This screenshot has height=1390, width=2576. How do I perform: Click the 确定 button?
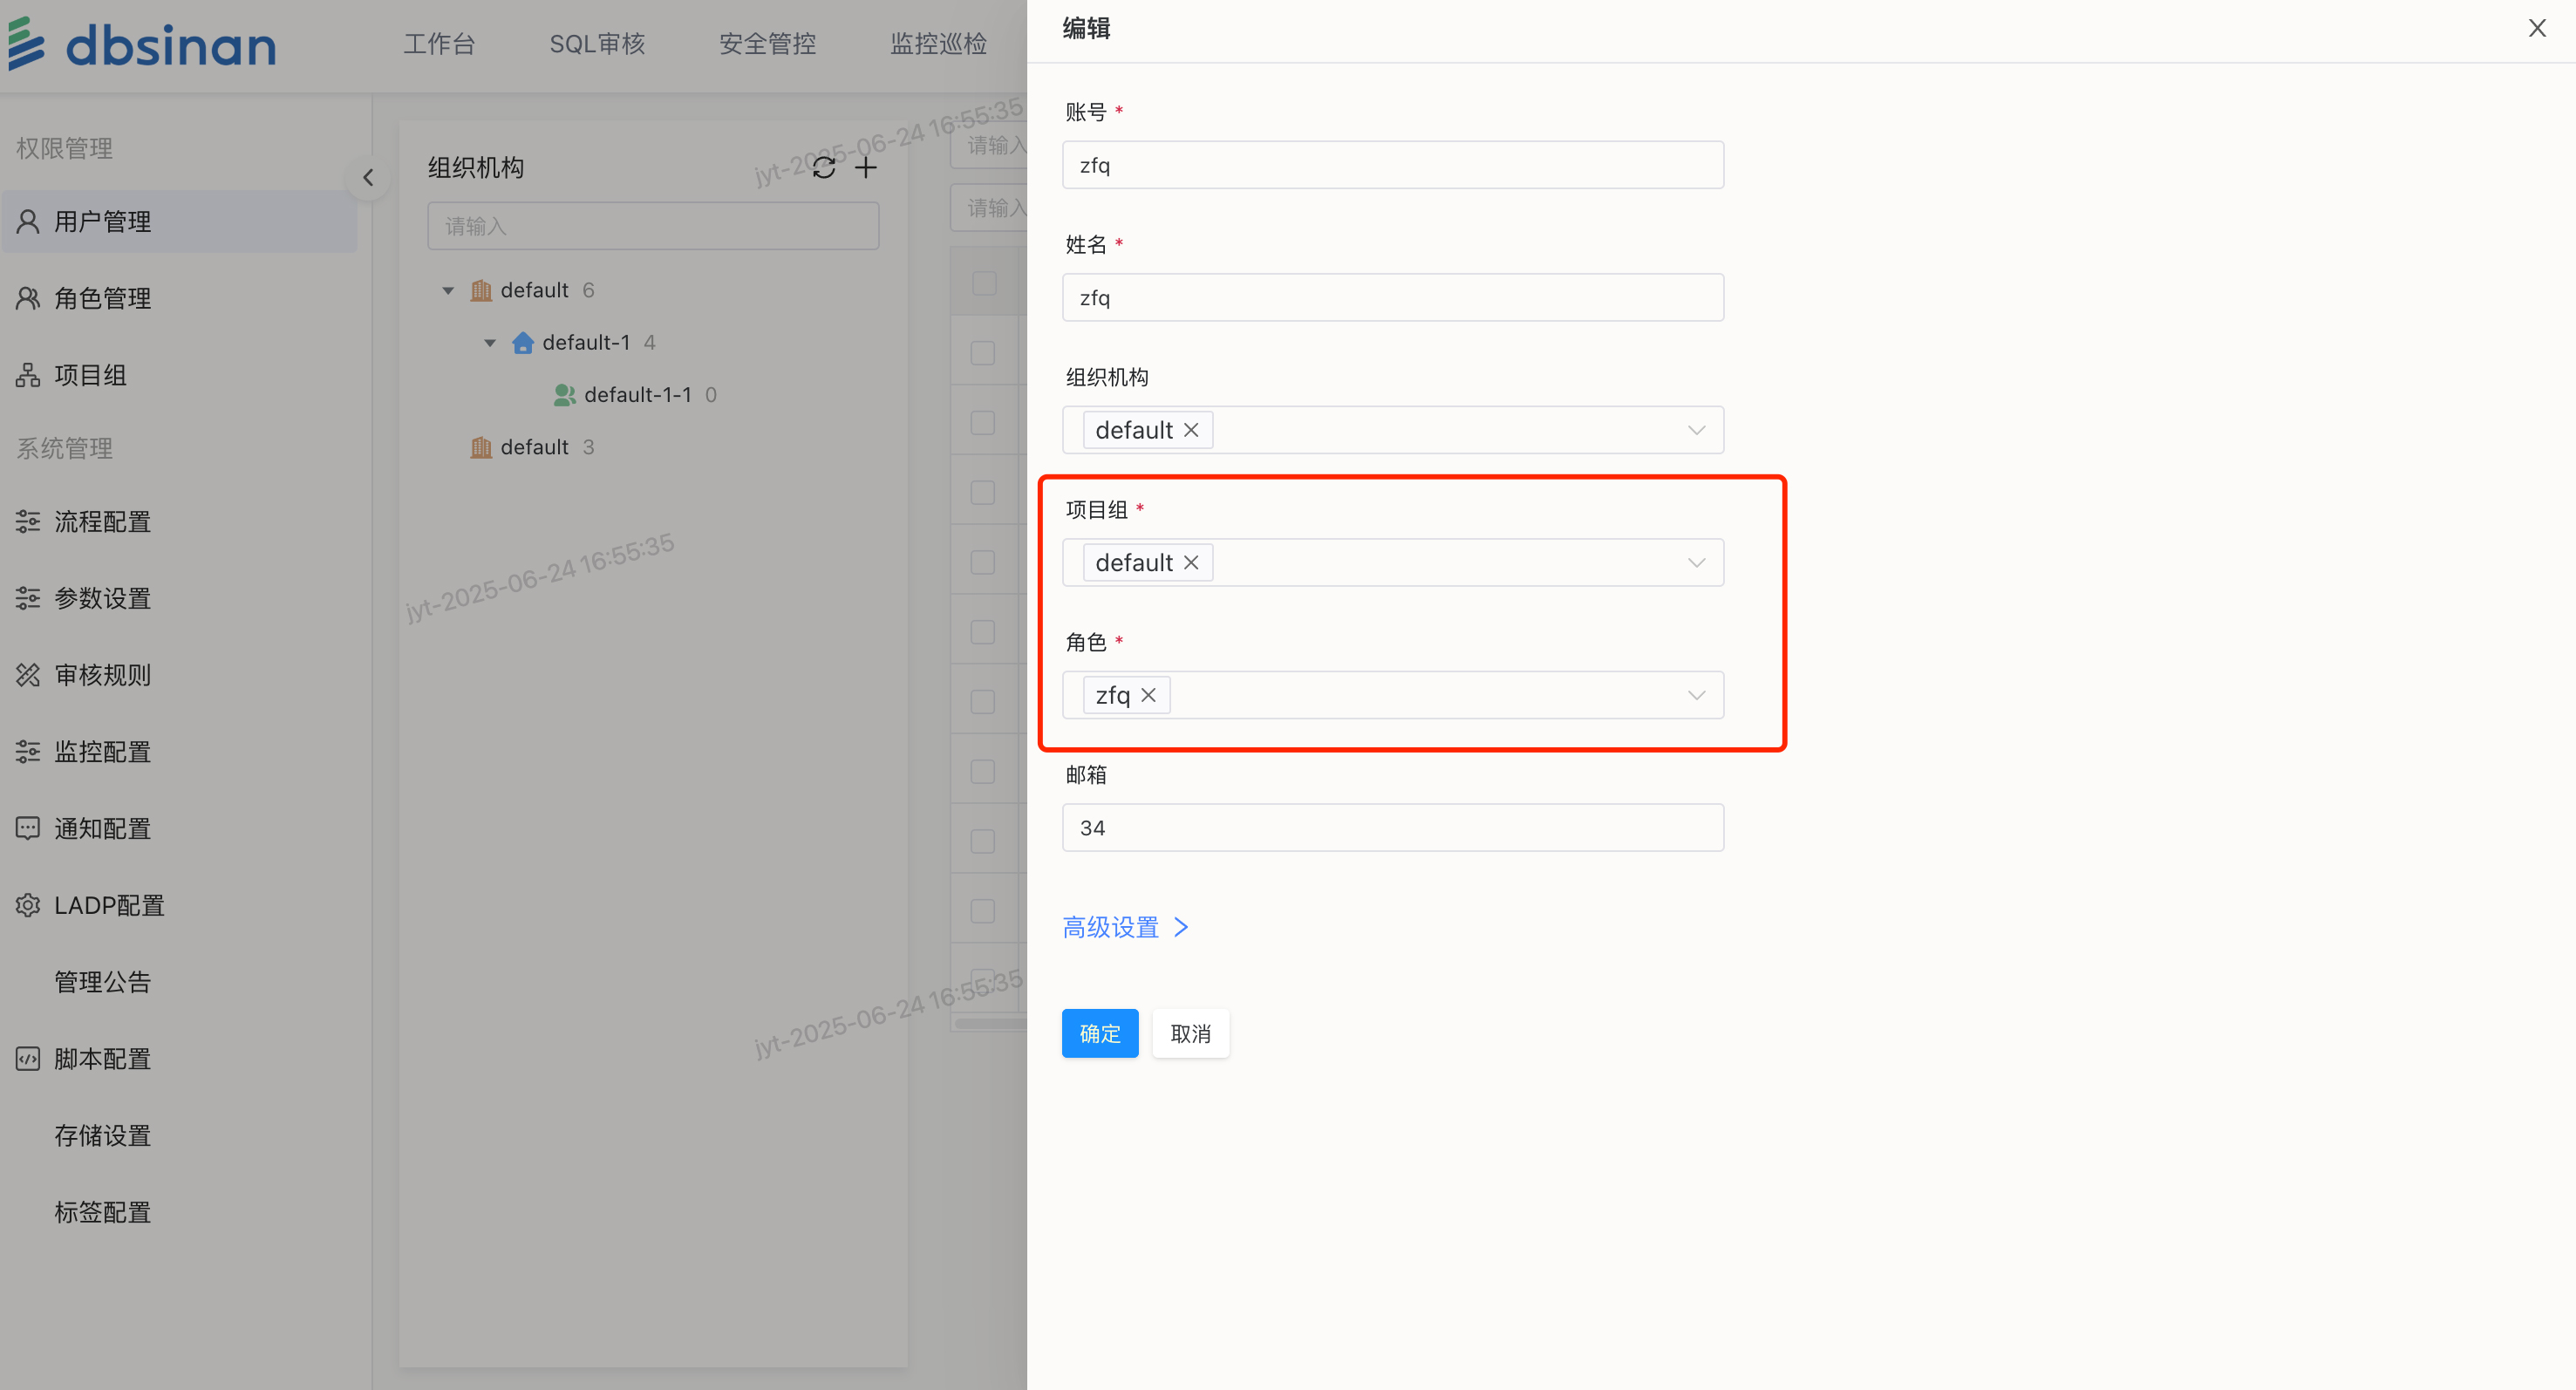(x=1099, y=1033)
